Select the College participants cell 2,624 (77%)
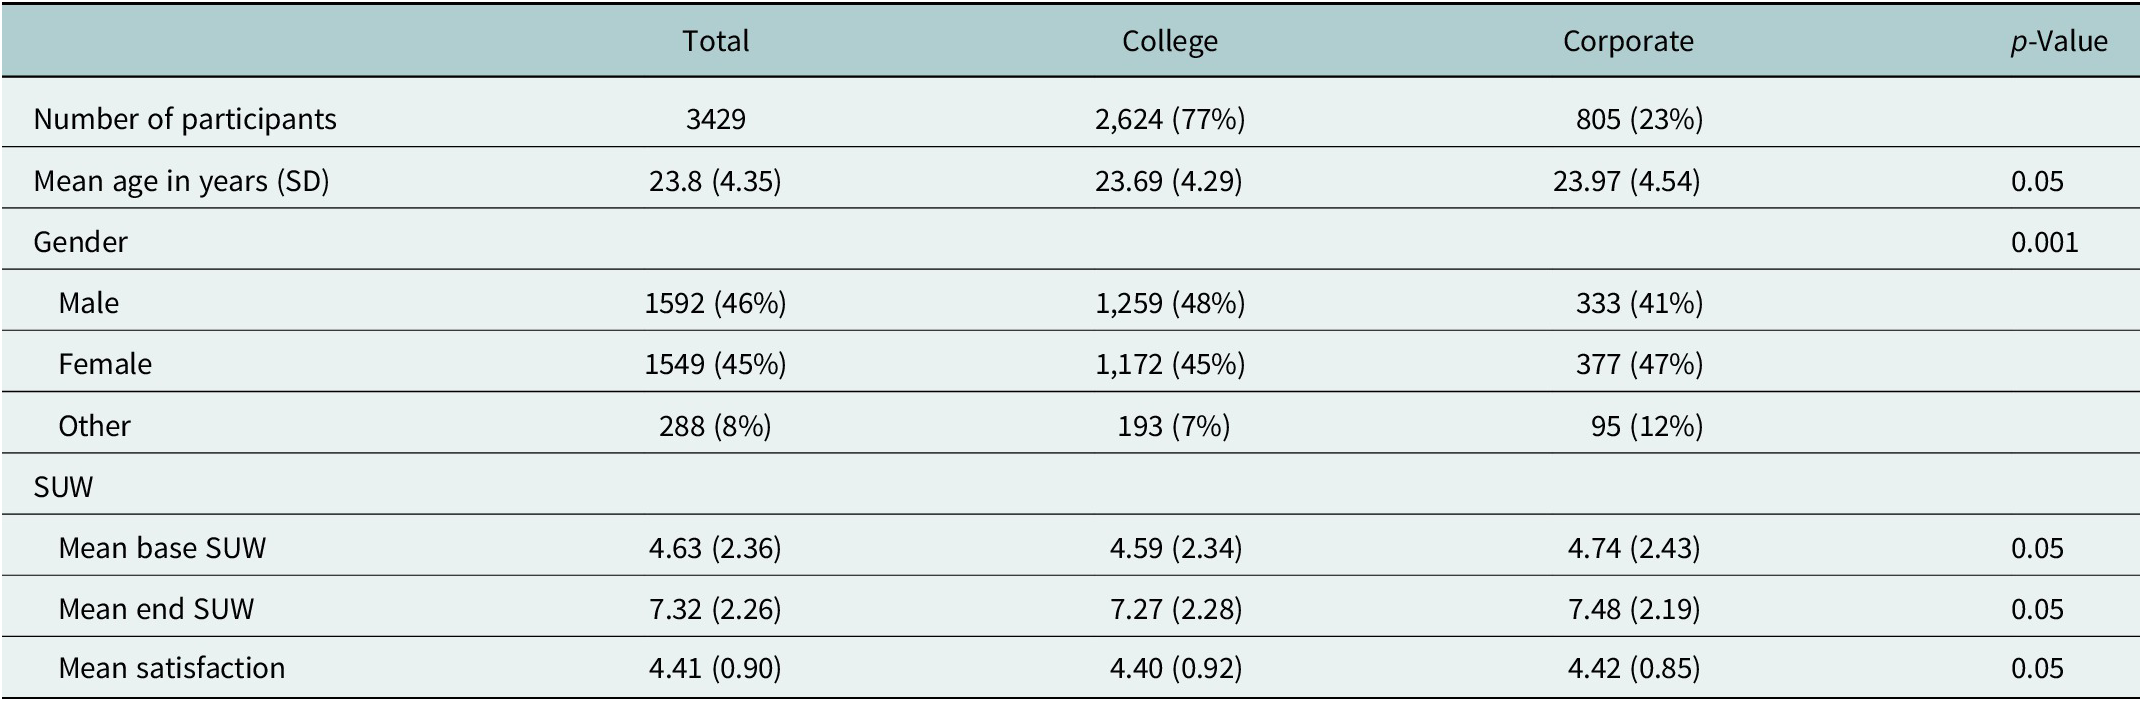 click(x=1169, y=119)
